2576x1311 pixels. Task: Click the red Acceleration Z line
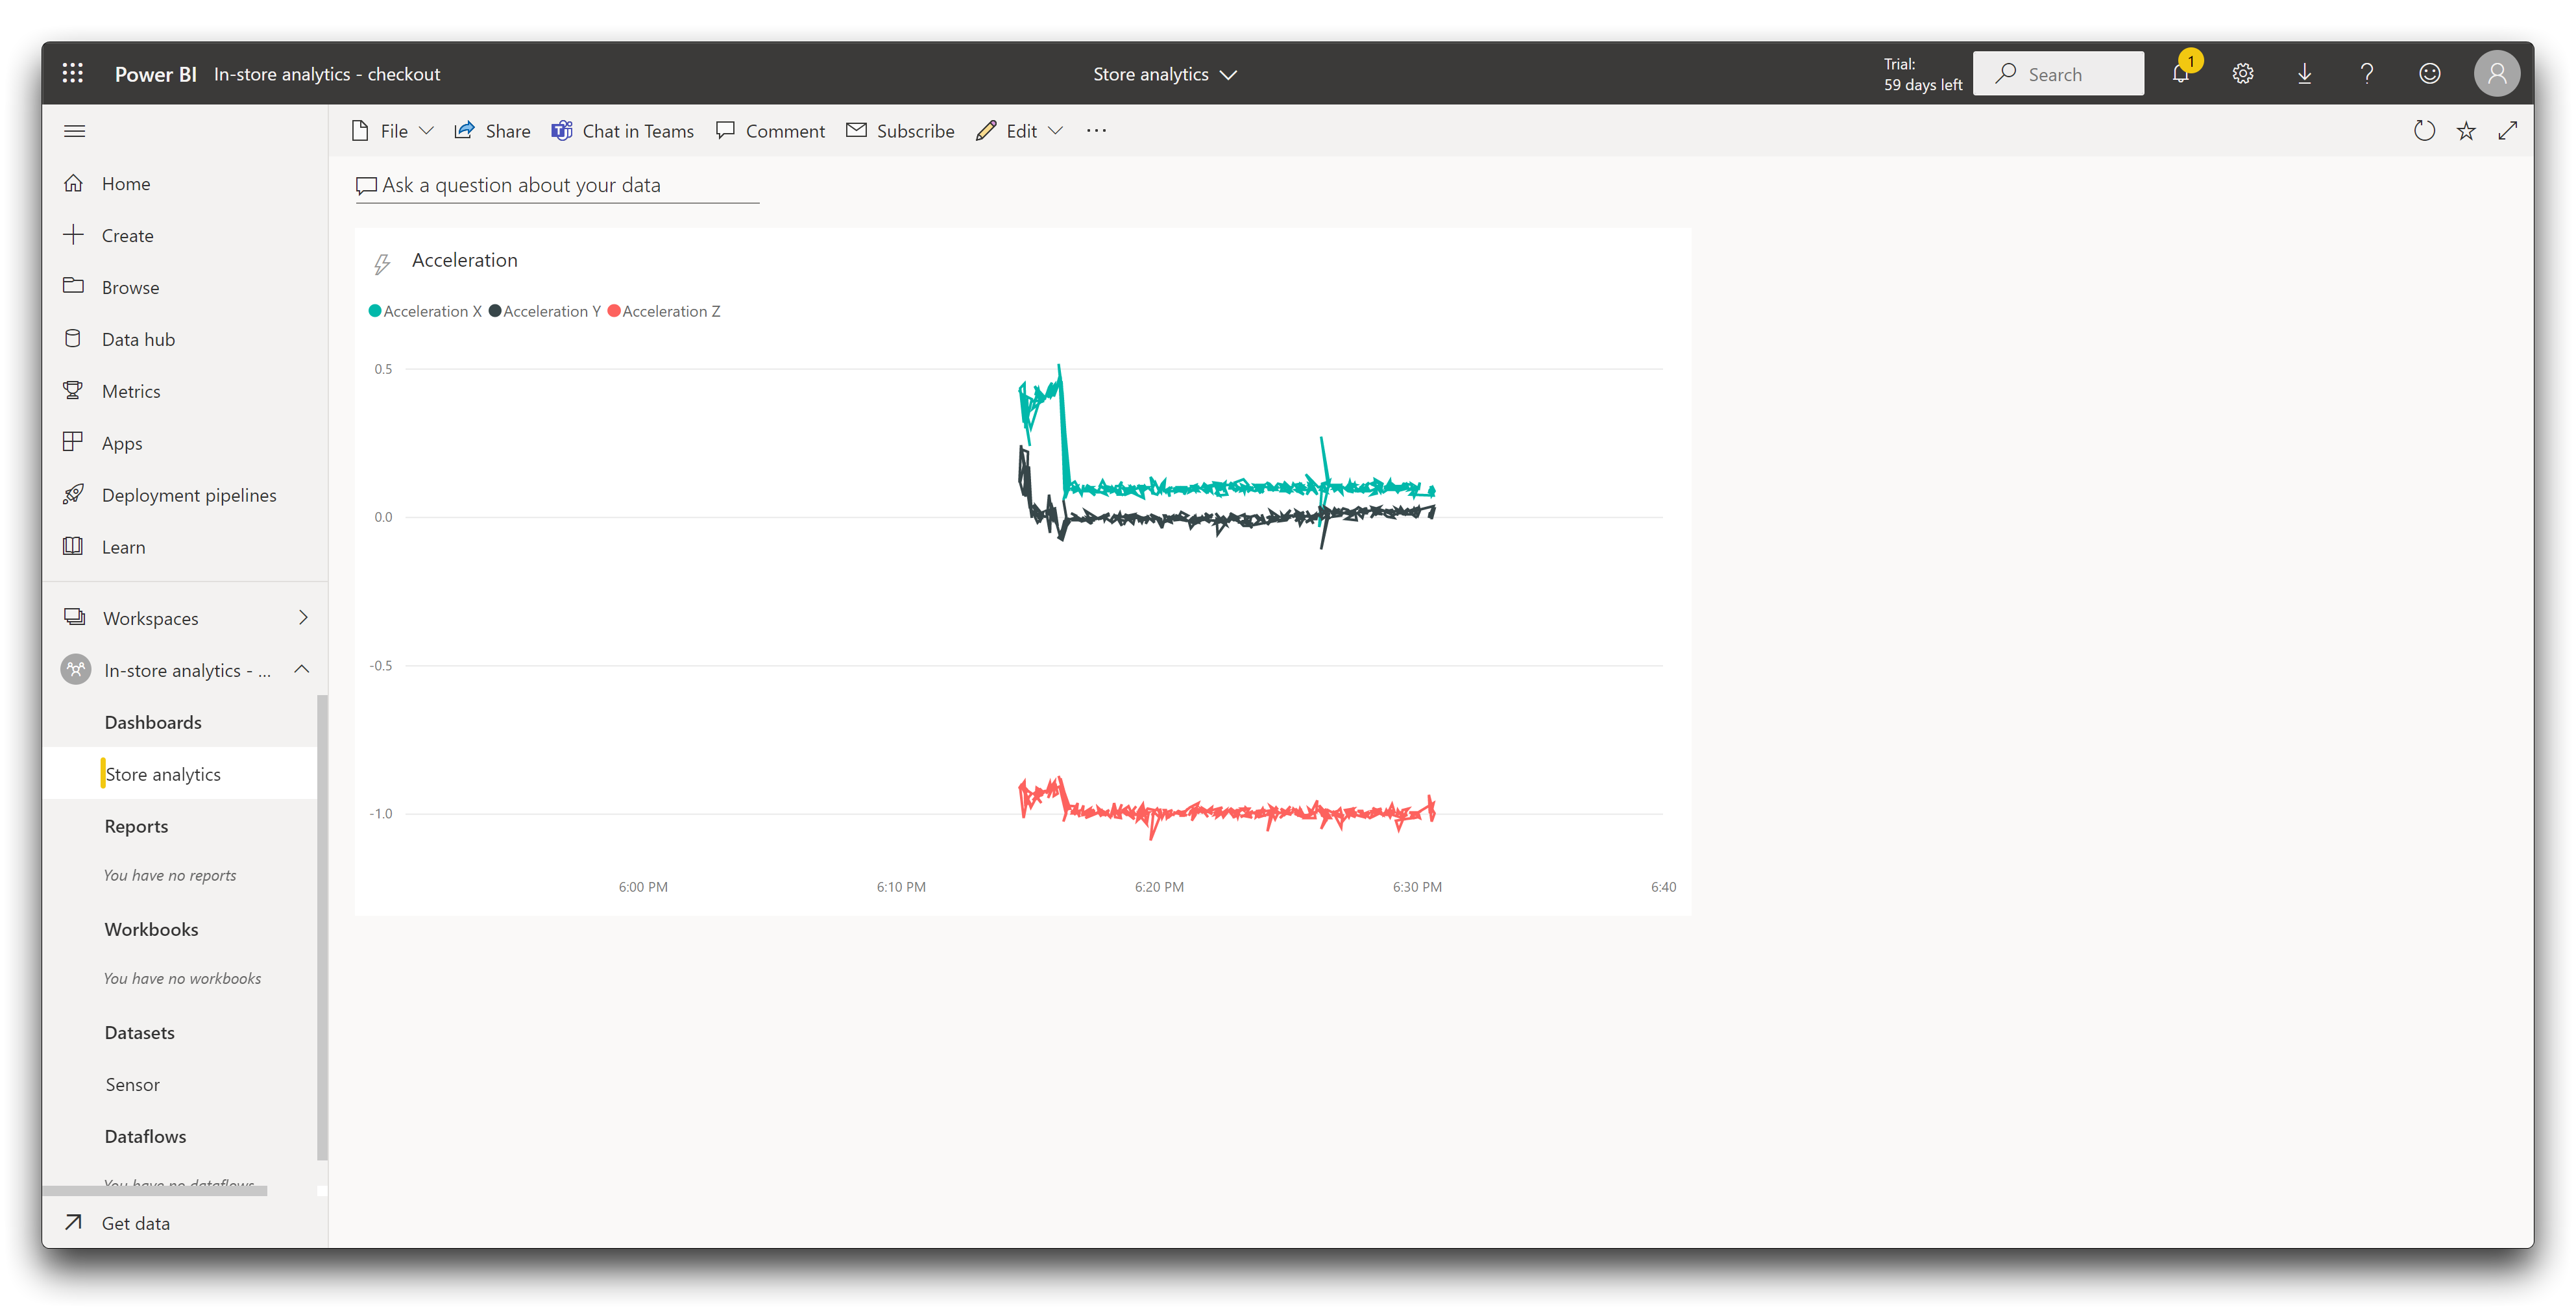1226,811
